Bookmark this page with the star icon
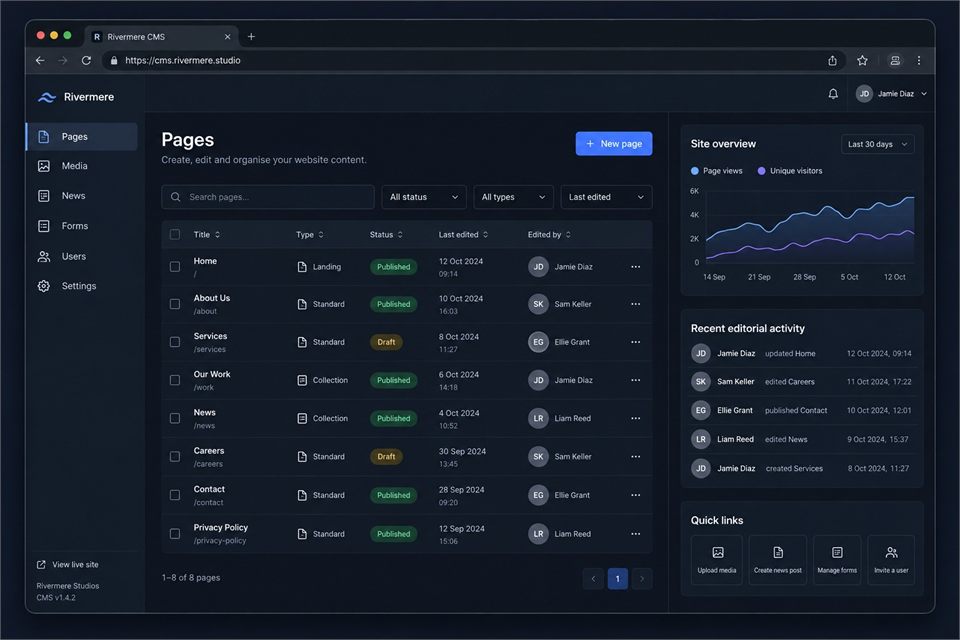 [862, 60]
